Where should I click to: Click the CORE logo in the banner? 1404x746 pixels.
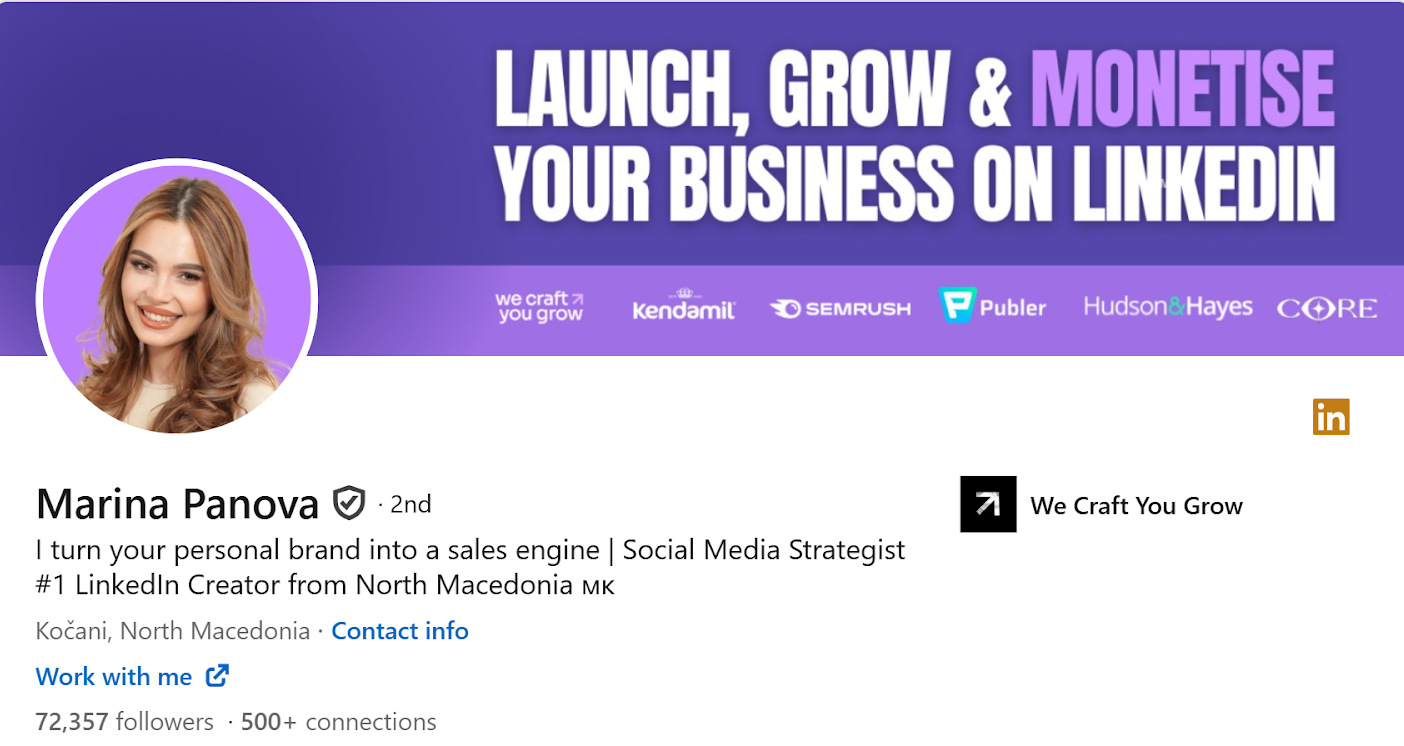click(x=1326, y=309)
